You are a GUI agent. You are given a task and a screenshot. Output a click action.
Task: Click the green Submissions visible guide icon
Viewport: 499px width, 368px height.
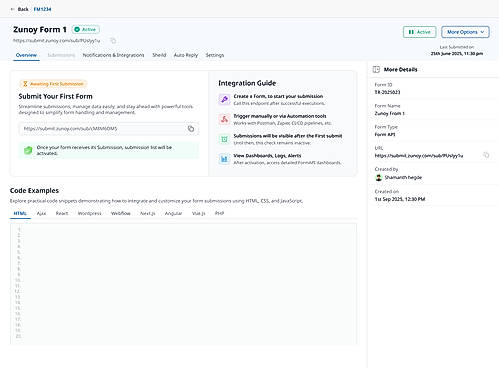point(224,139)
